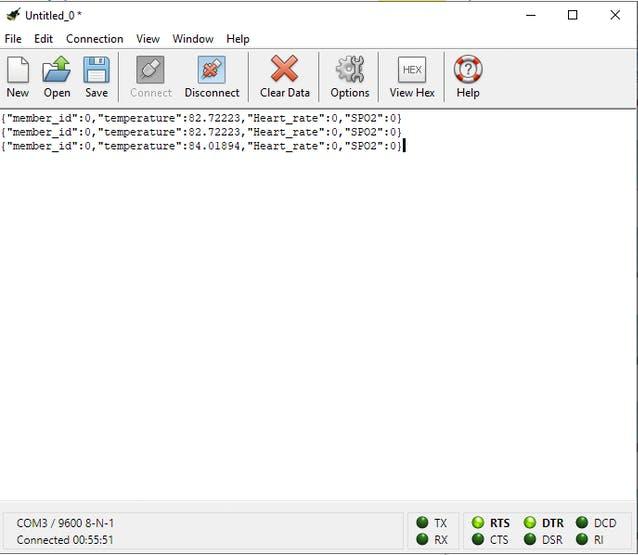Click the greyed Connect plug icon

pyautogui.click(x=150, y=70)
